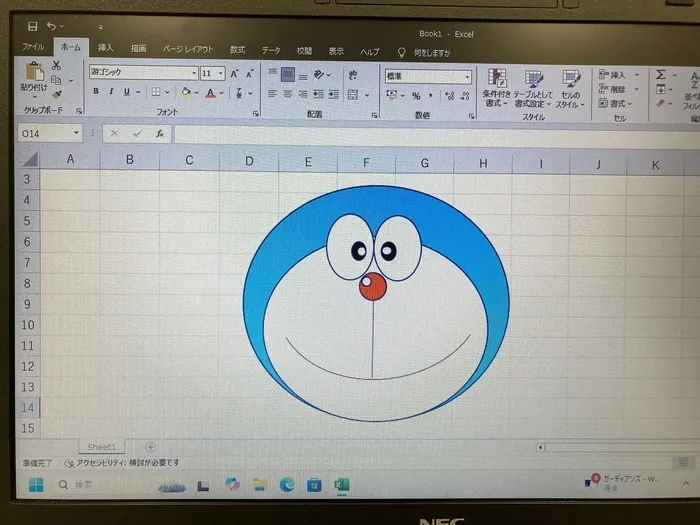Open the Help (ヘルプ) tab
Viewport: 700px width, 525px height.
coord(370,52)
